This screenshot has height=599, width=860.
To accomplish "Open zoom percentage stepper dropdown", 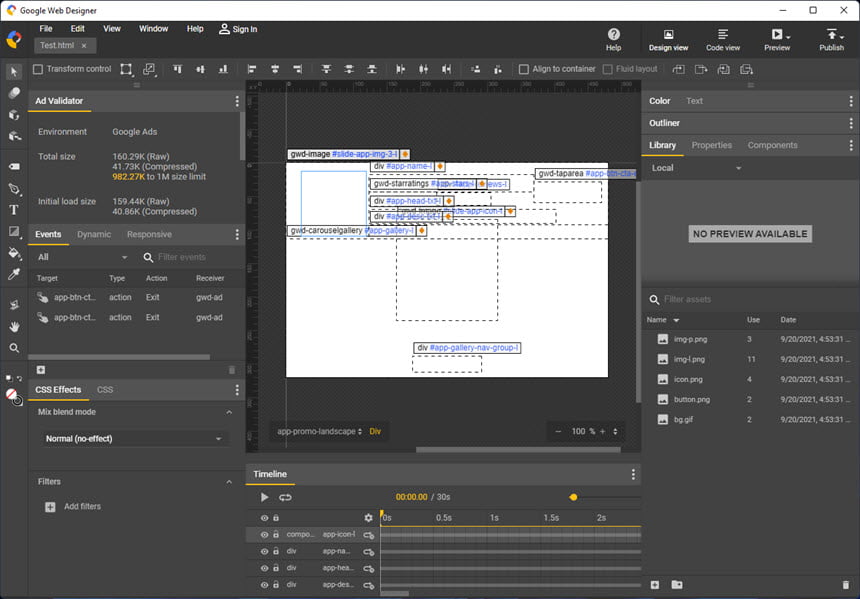I will tap(615, 431).
